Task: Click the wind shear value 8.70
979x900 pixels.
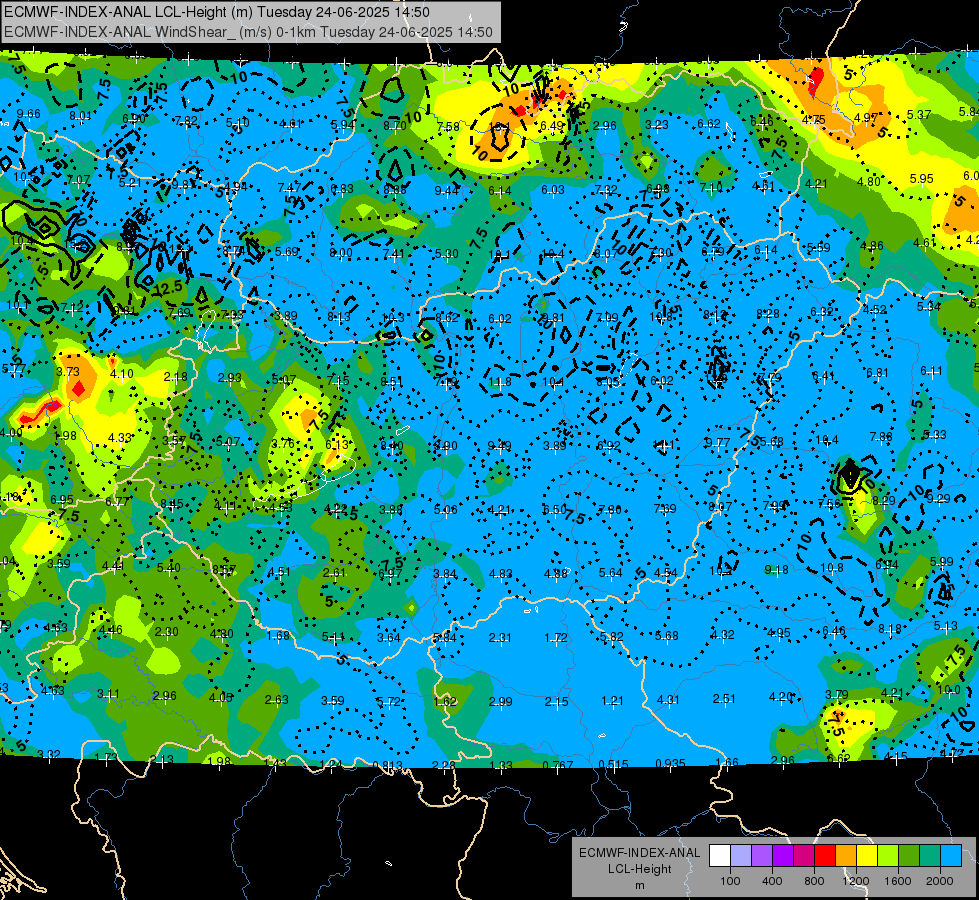Action: (395, 126)
